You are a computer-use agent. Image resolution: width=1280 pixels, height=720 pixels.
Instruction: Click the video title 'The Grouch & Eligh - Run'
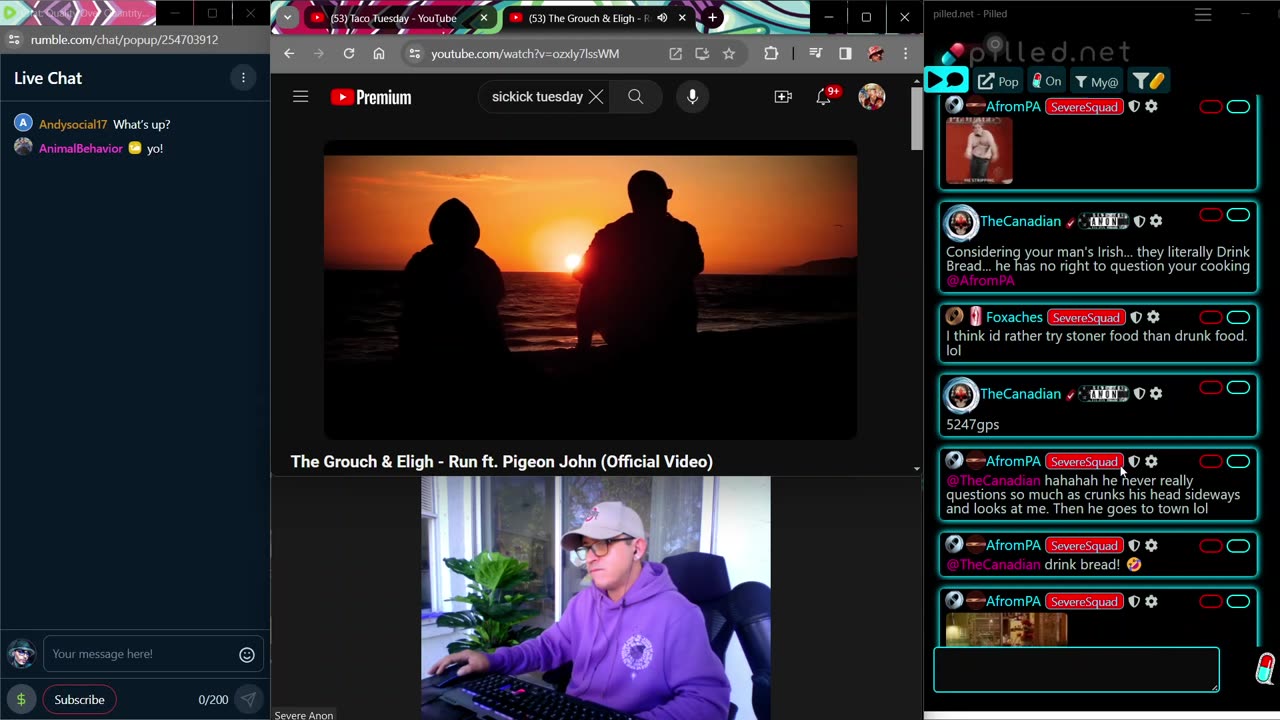click(x=502, y=461)
